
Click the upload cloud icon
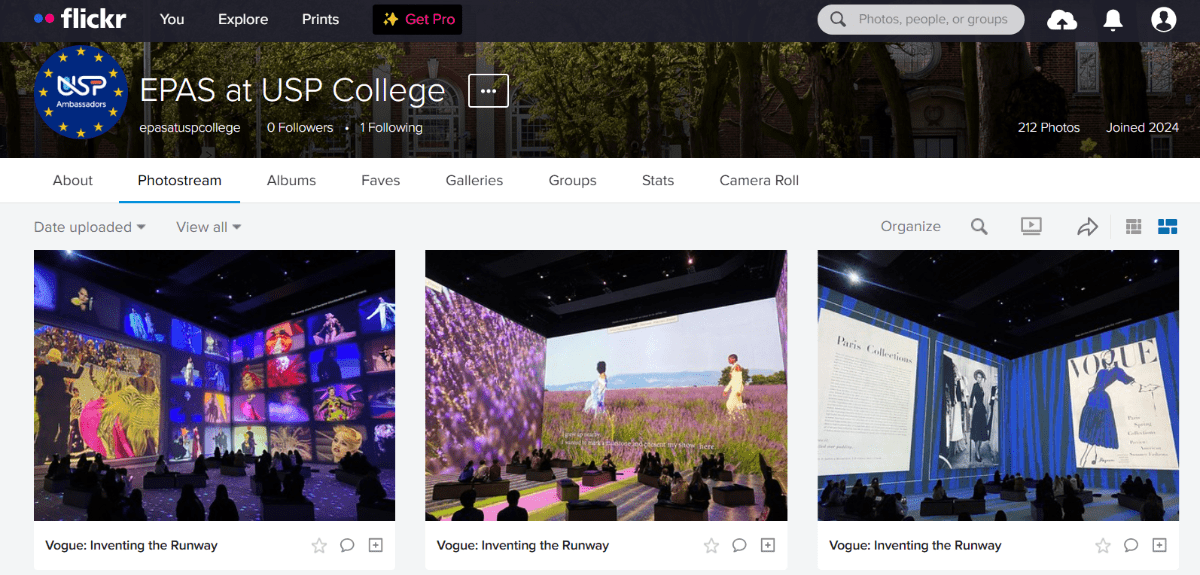[x=1062, y=20]
